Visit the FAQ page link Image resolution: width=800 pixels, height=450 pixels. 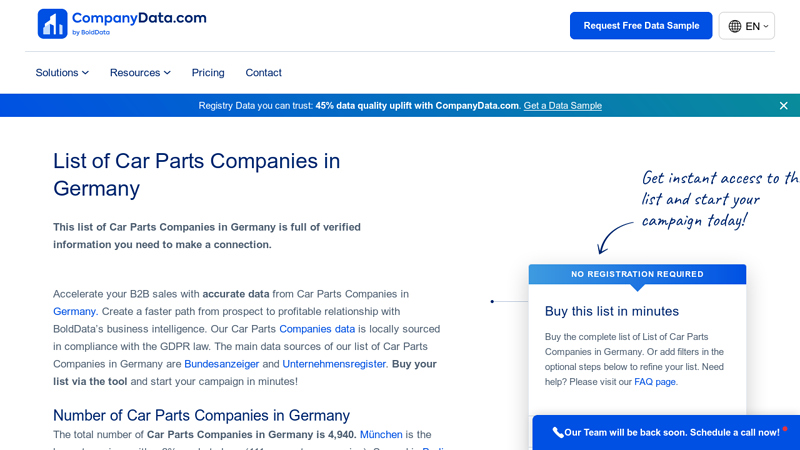[655, 382]
